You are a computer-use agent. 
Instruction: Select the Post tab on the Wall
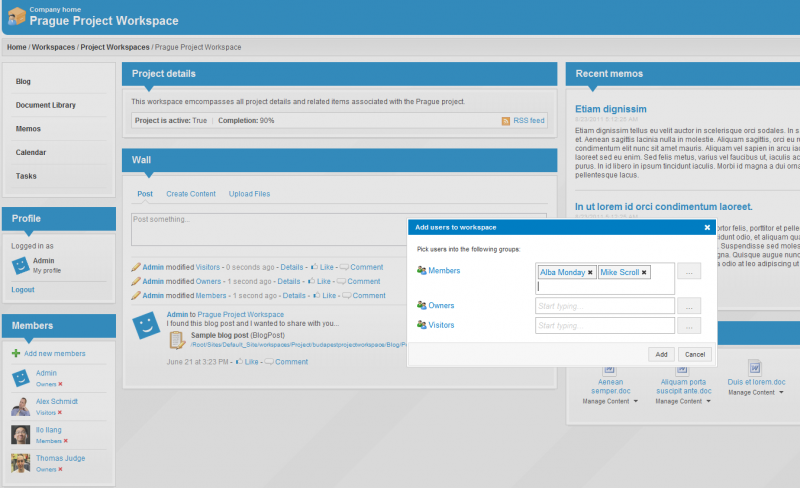pos(145,194)
